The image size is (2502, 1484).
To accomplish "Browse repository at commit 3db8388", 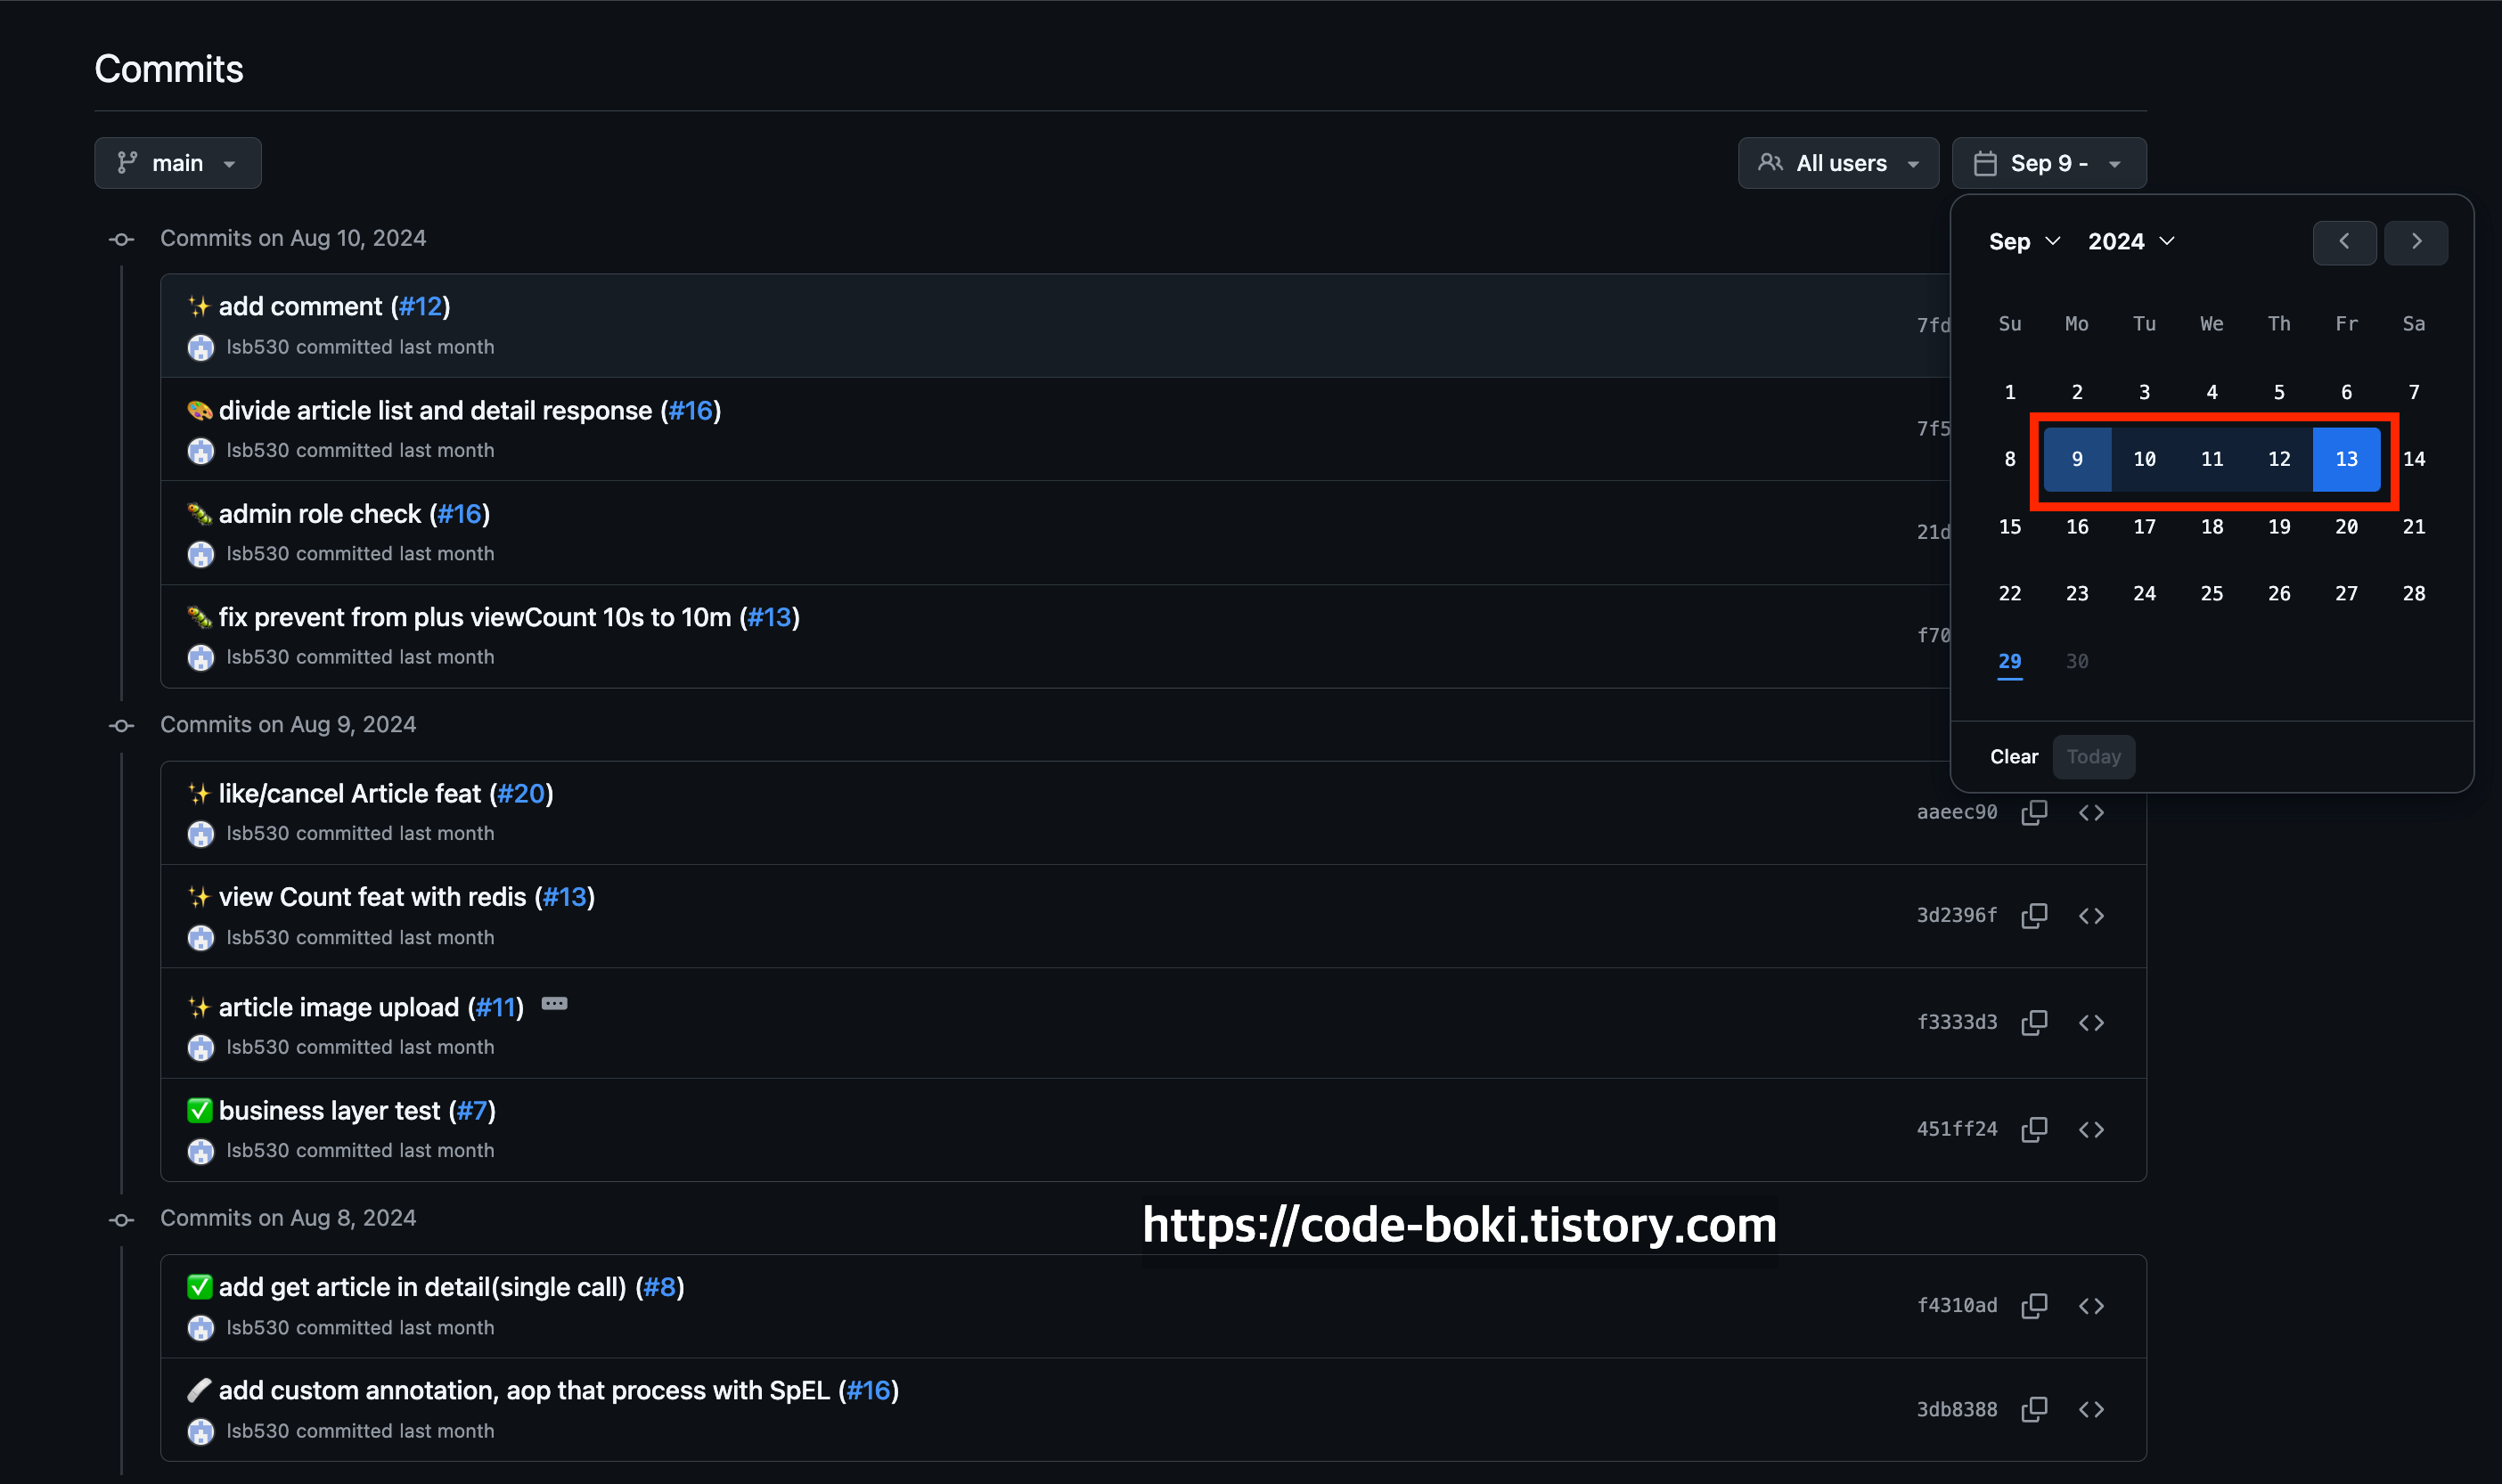I will 2091,1410.
